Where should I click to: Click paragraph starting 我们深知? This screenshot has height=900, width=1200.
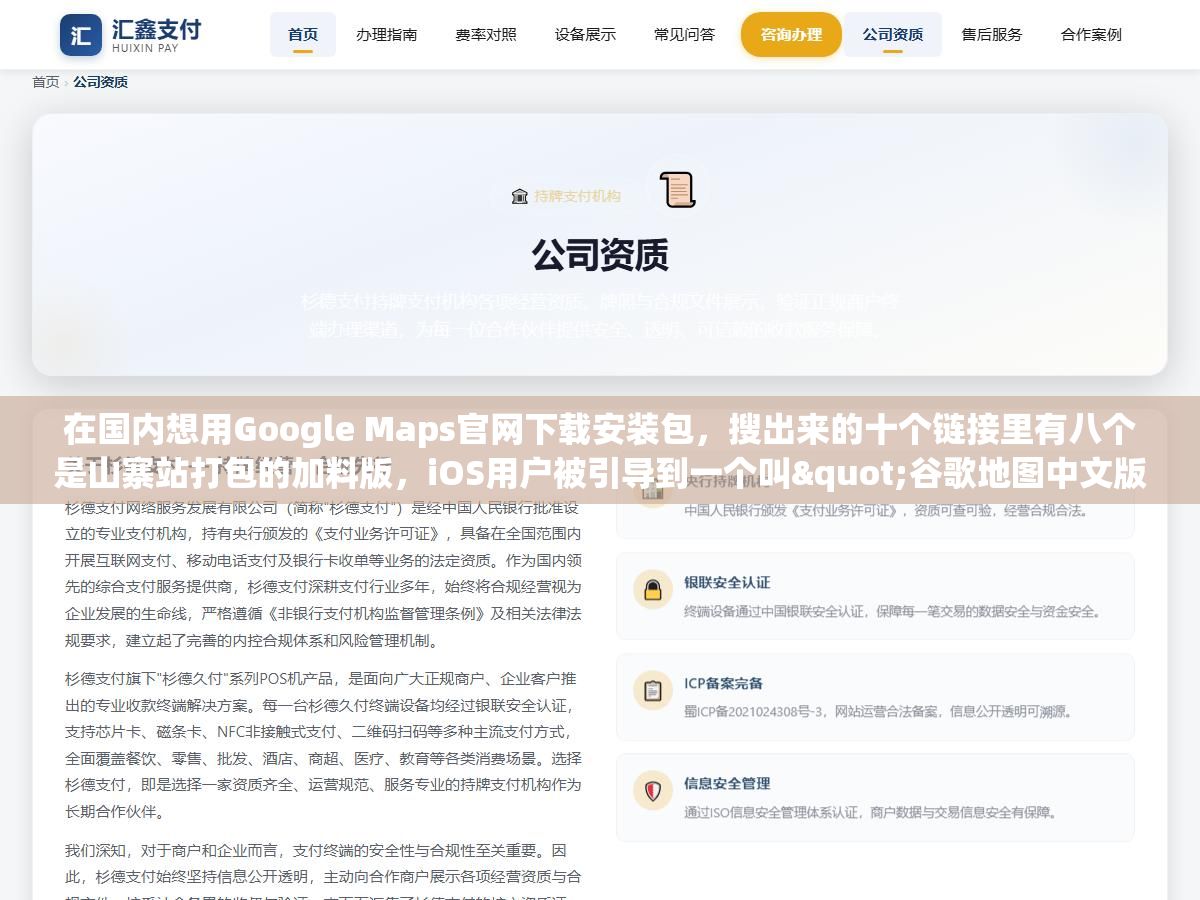tap(323, 870)
